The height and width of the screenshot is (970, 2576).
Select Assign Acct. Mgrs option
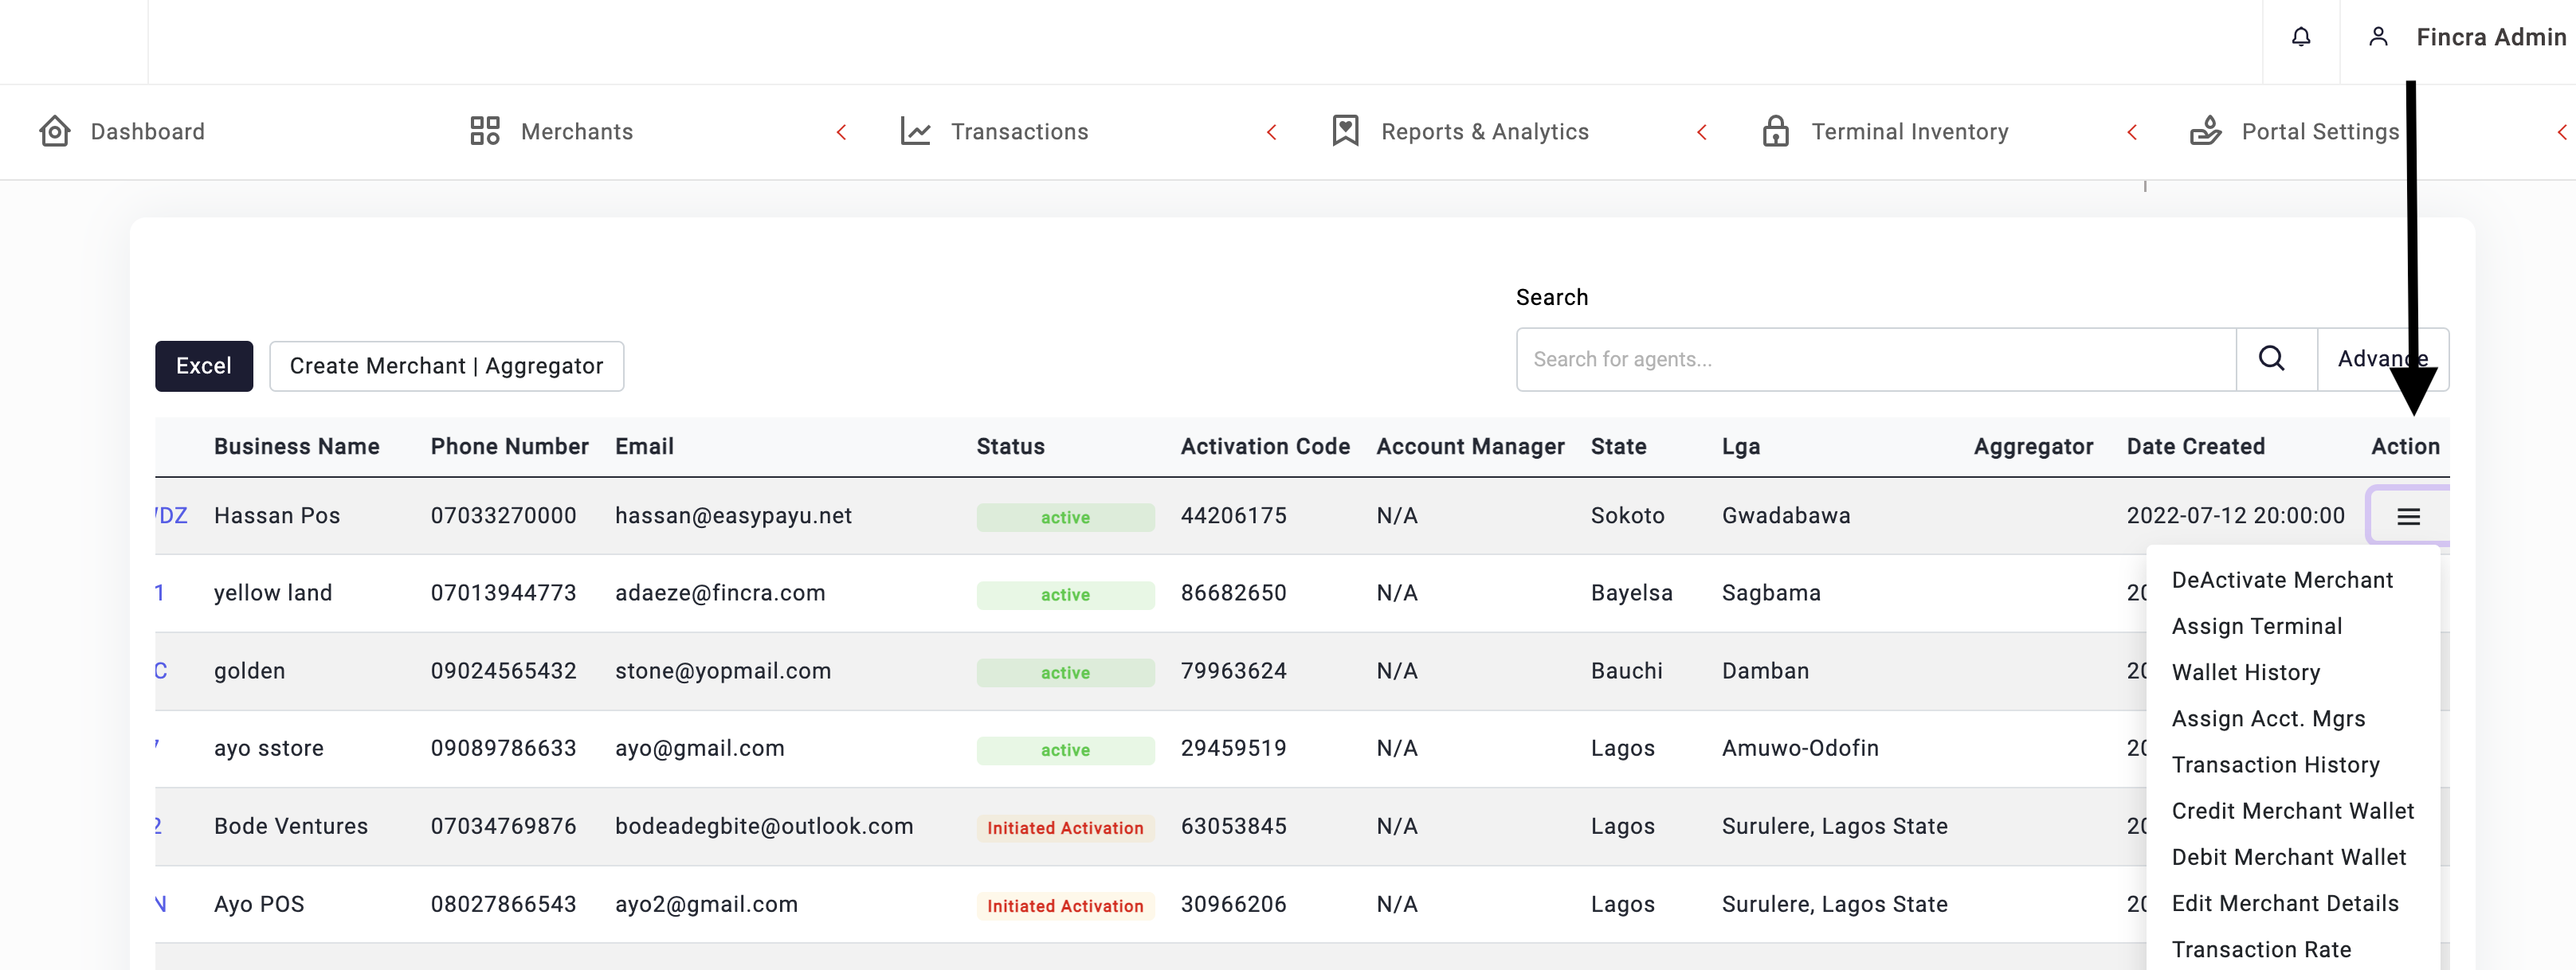2268,718
